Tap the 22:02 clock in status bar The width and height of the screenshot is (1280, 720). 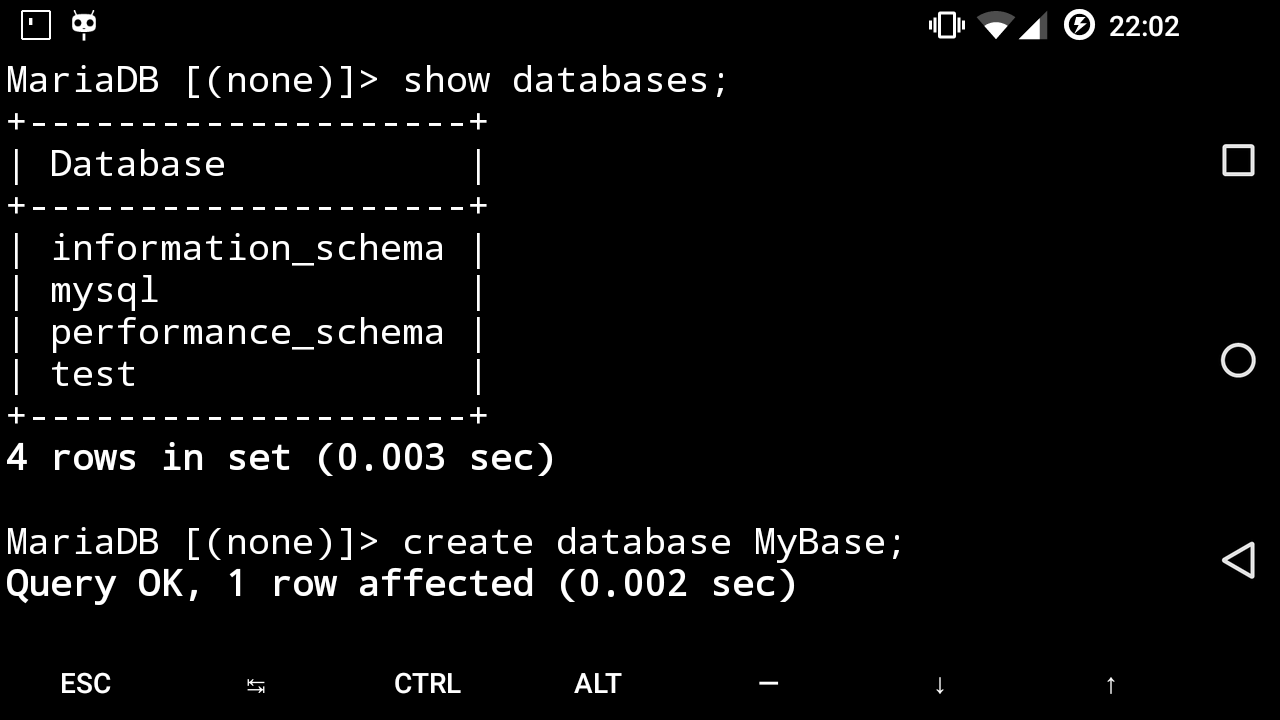(1144, 26)
